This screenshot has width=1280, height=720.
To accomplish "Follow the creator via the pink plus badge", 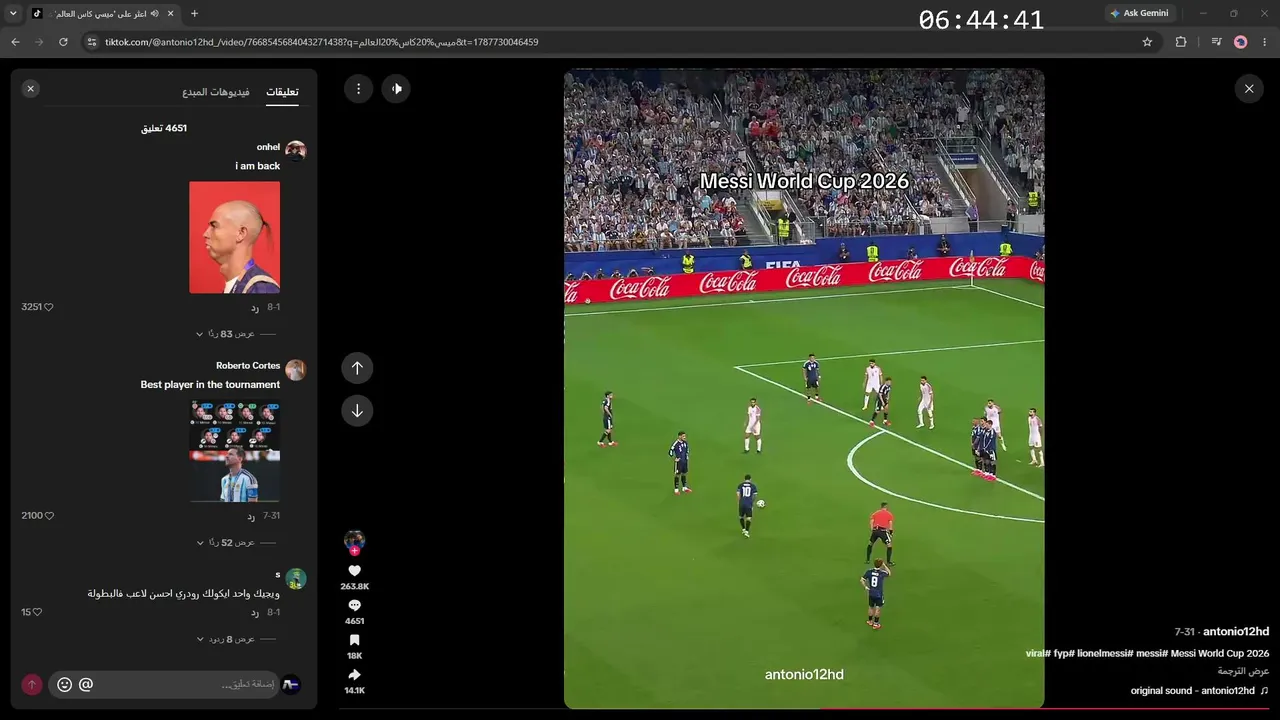I will (354, 551).
